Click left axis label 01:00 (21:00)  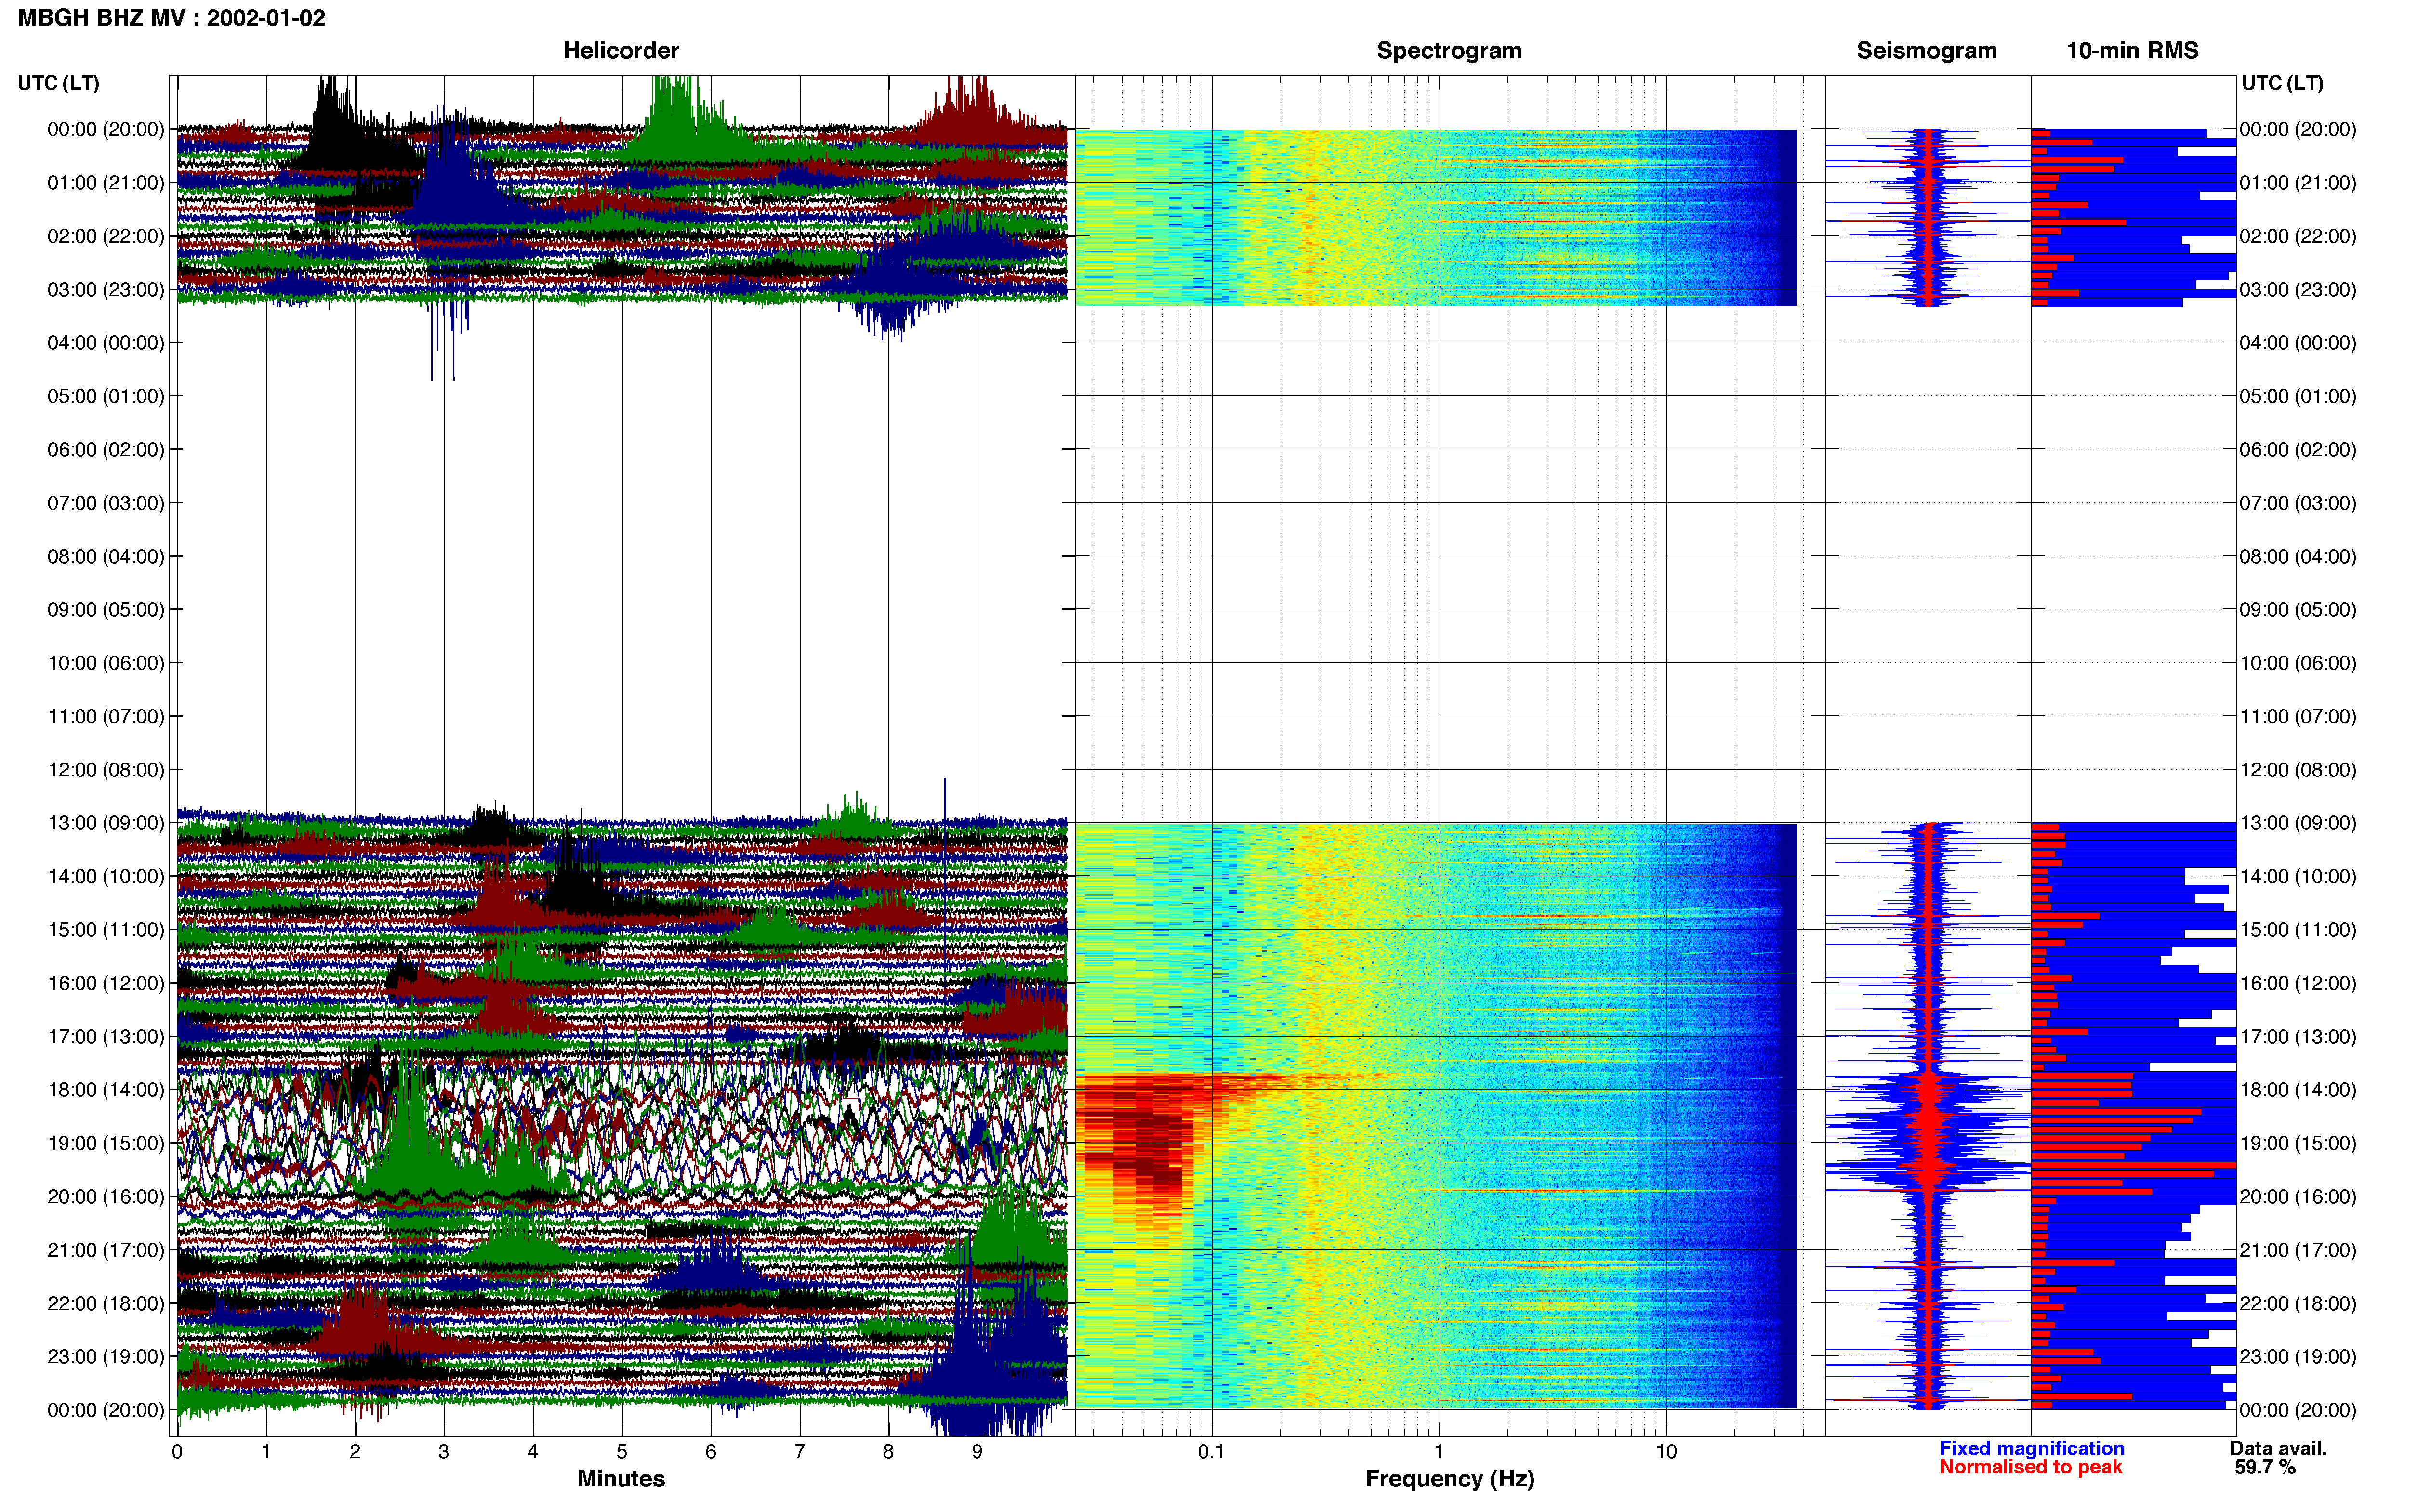pos(106,183)
